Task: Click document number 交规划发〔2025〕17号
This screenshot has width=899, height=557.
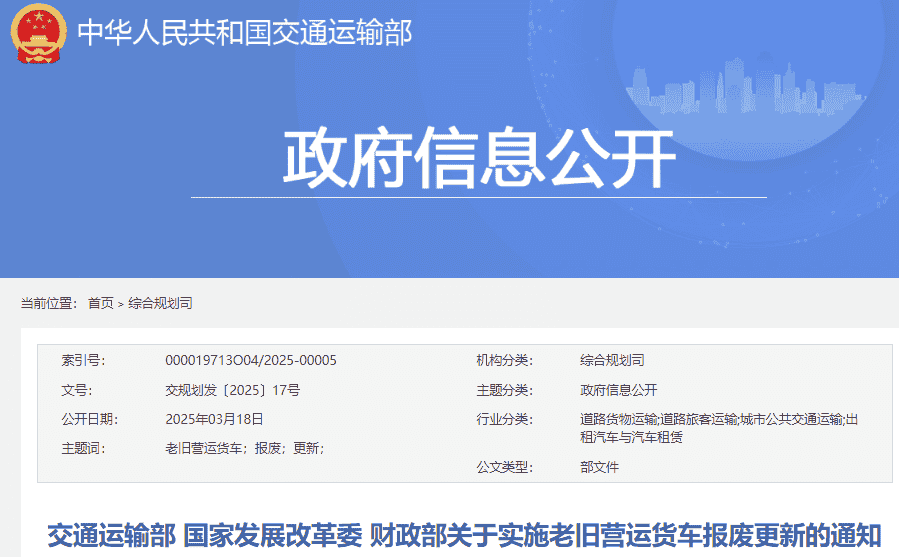Action: (x=232, y=390)
